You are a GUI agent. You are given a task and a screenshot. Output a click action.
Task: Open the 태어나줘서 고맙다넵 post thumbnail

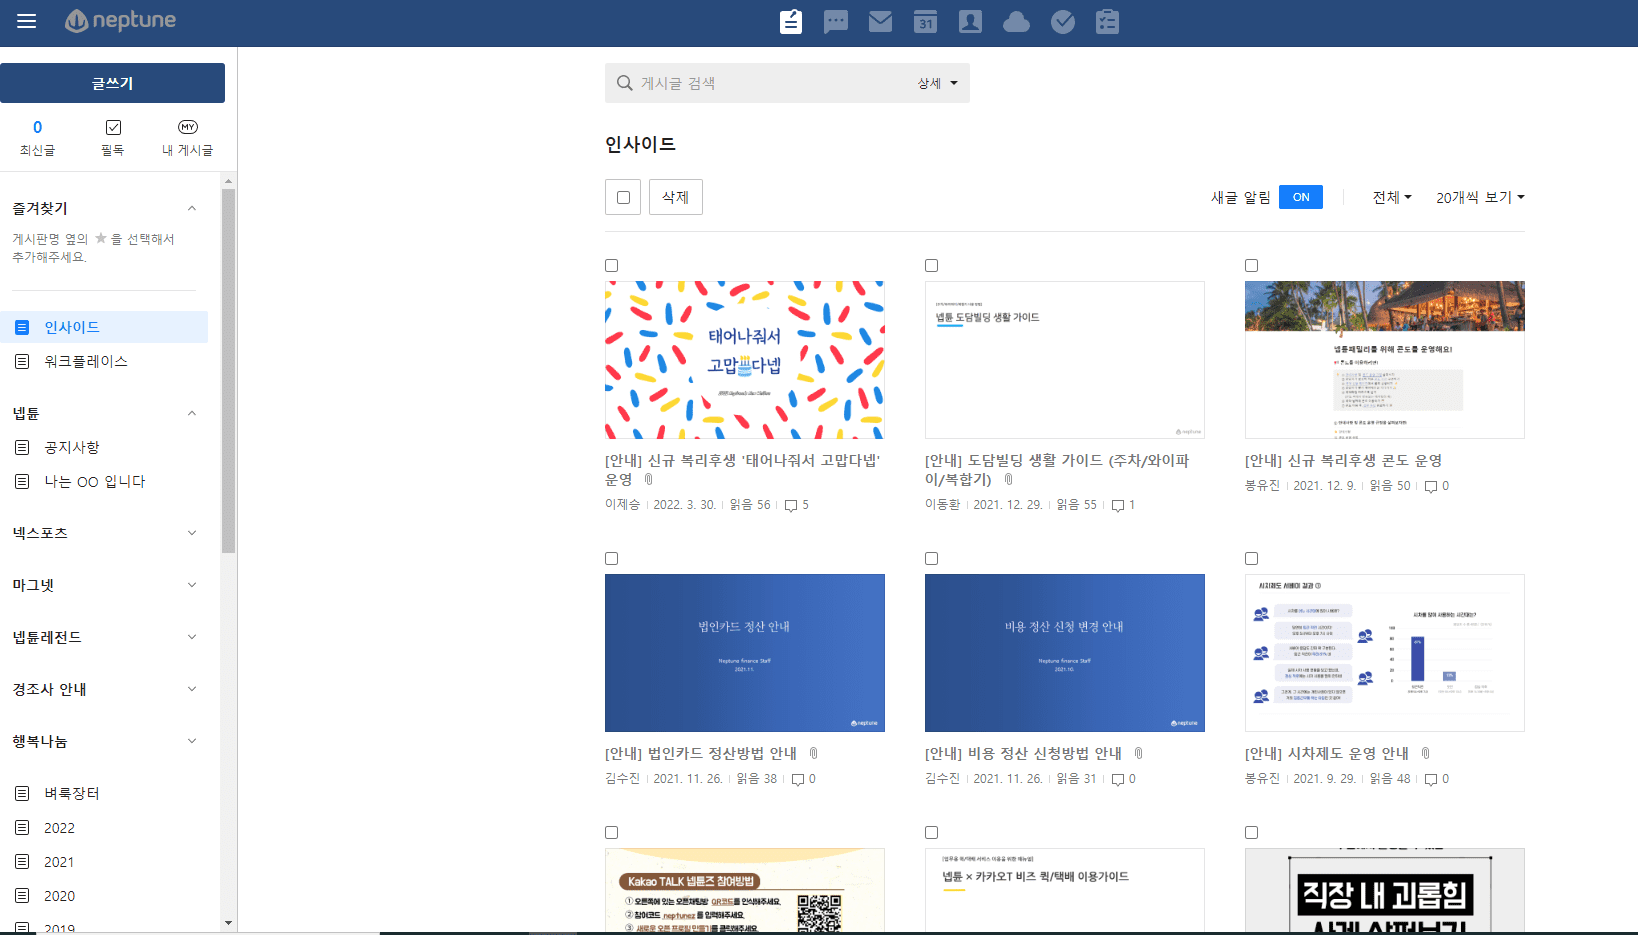click(744, 360)
